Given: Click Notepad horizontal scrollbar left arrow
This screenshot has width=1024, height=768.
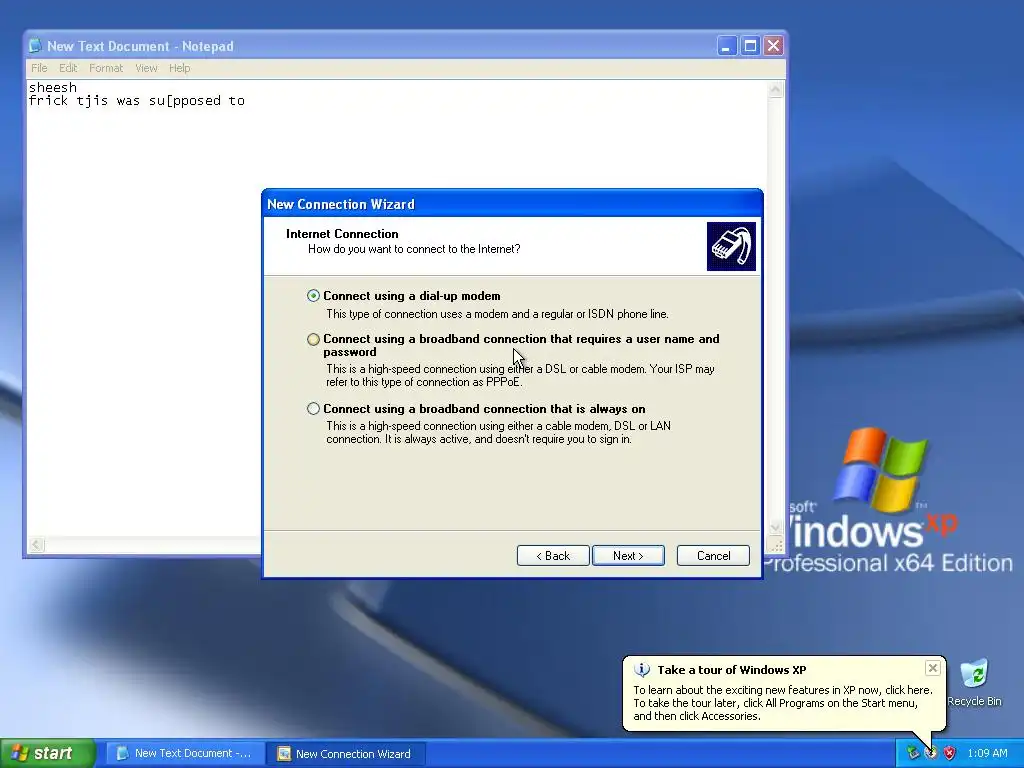Looking at the screenshot, I should pos(37,545).
